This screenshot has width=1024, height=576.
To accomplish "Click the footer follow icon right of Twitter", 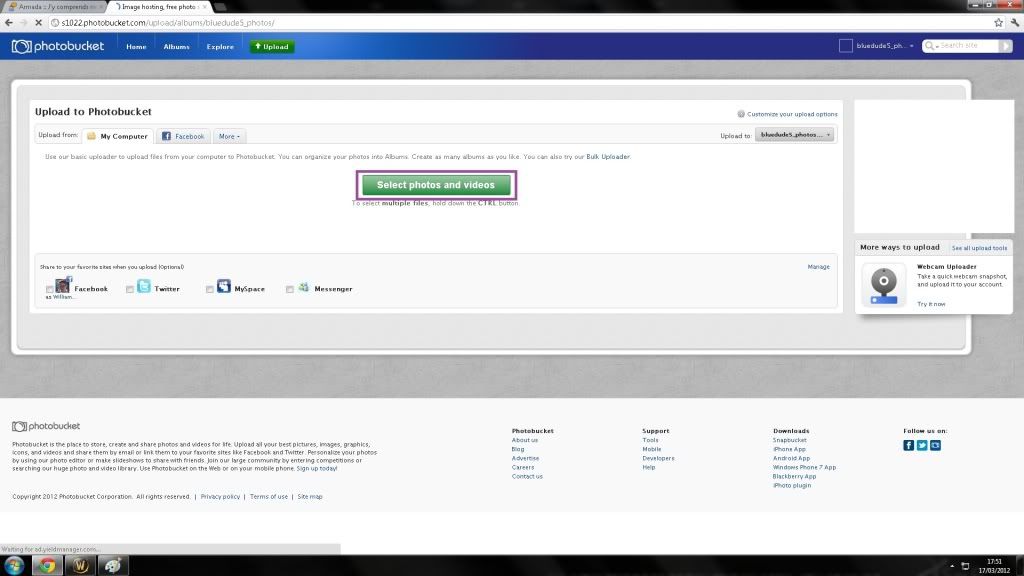I will [x=936, y=445].
